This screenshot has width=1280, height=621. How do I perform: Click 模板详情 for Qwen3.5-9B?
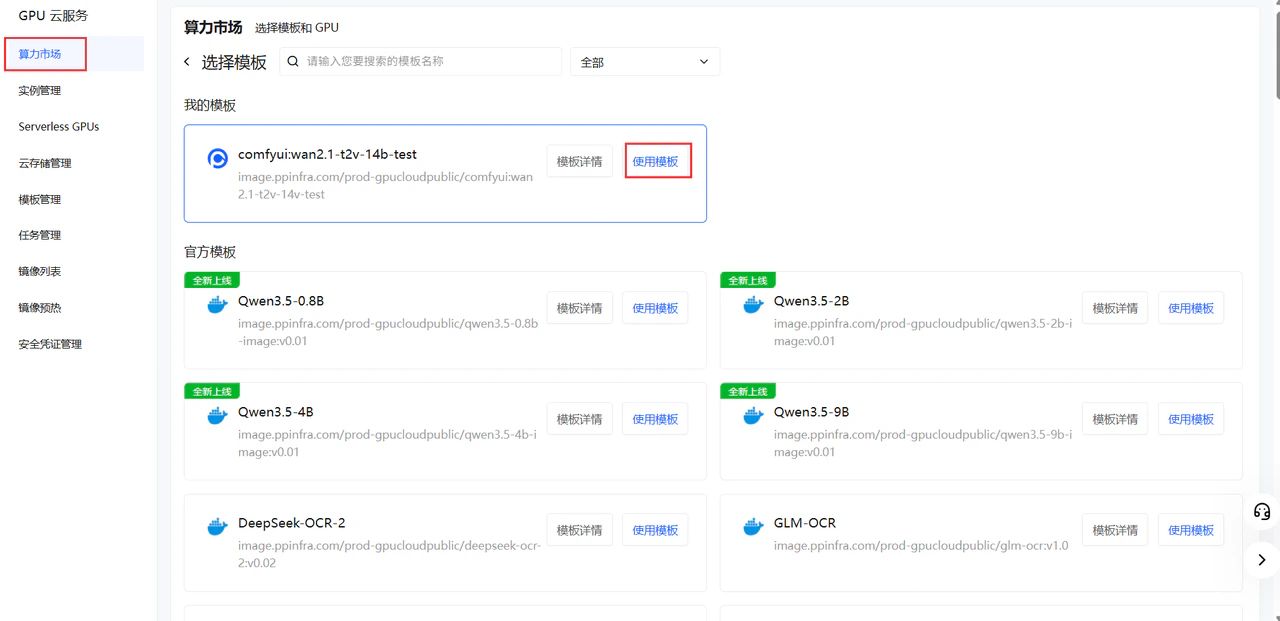tap(1116, 419)
